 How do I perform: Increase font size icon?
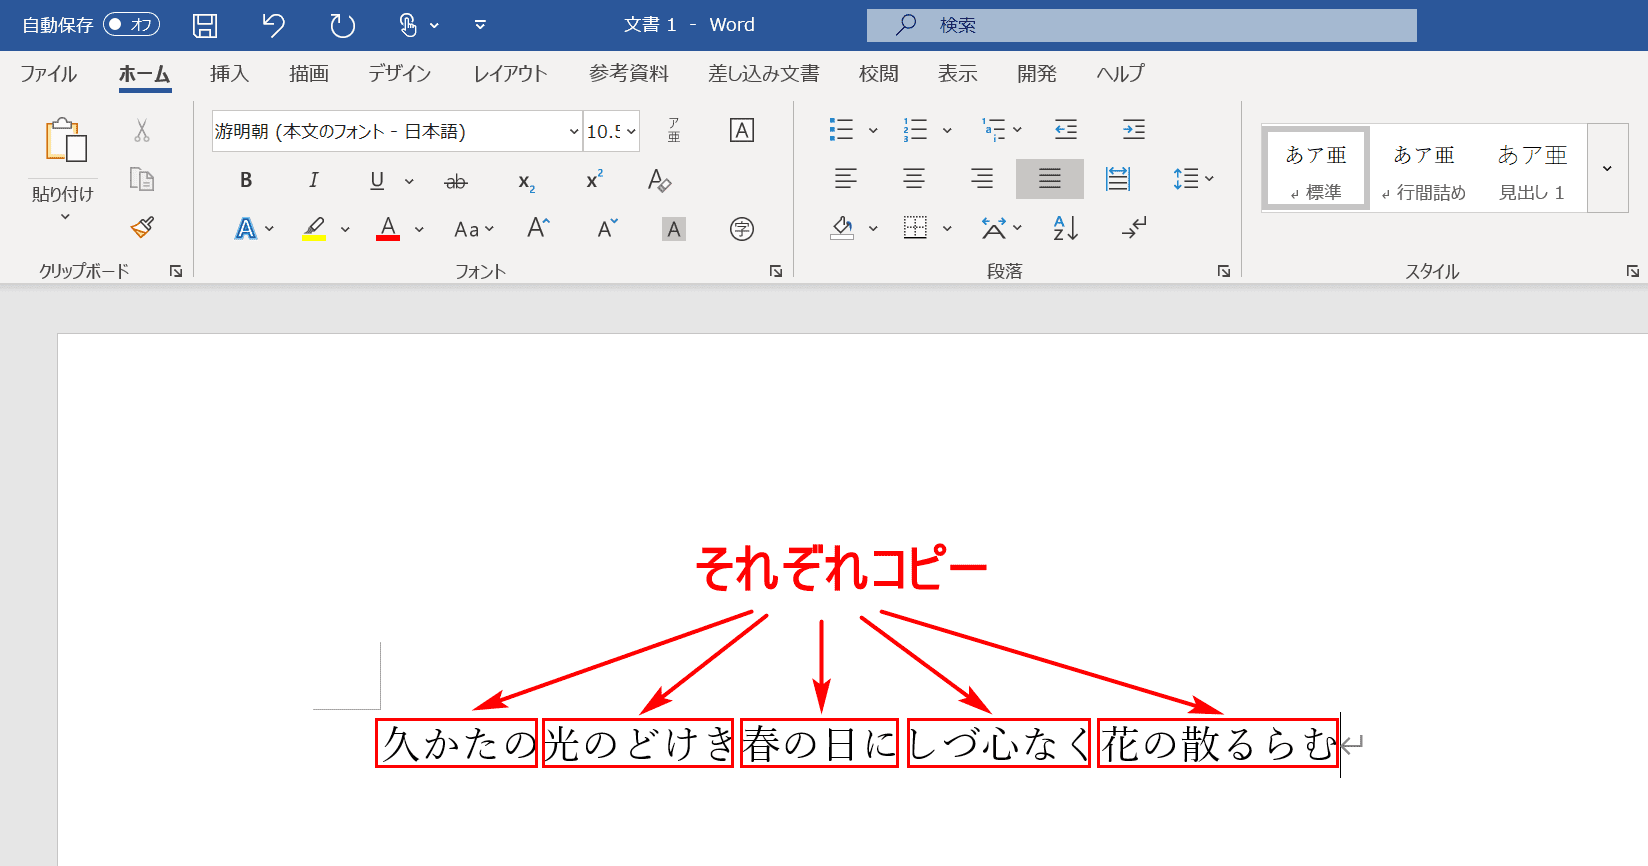(x=538, y=229)
